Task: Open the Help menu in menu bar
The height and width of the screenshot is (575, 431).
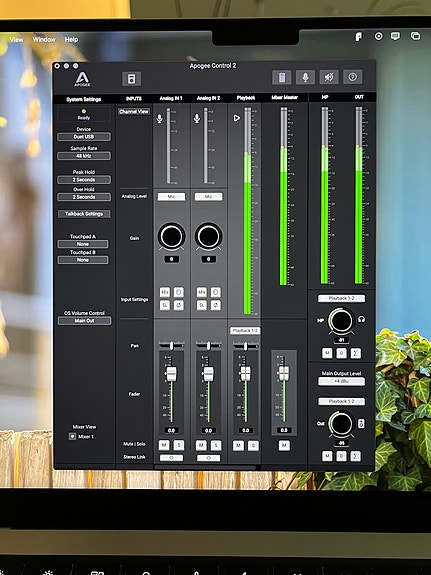Action: [72, 39]
